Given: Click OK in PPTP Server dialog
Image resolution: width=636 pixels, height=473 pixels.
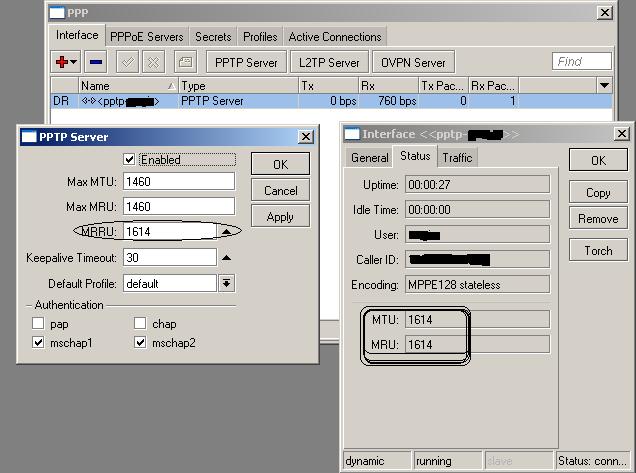Looking at the screenshot, I should [280, 164].
